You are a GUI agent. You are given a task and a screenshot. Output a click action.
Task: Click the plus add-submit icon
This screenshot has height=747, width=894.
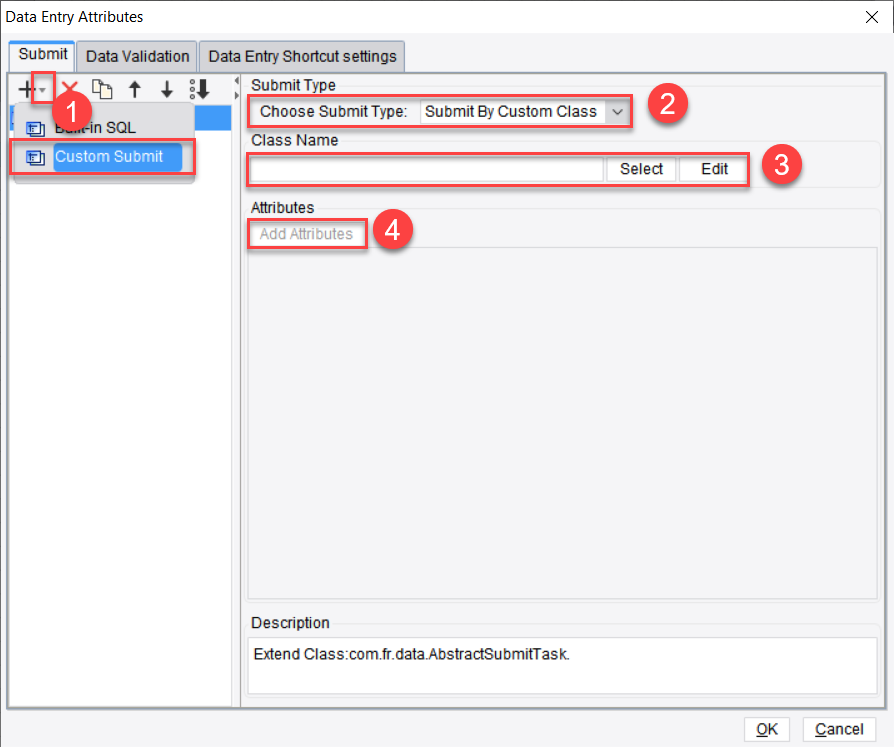click(26, 89)
